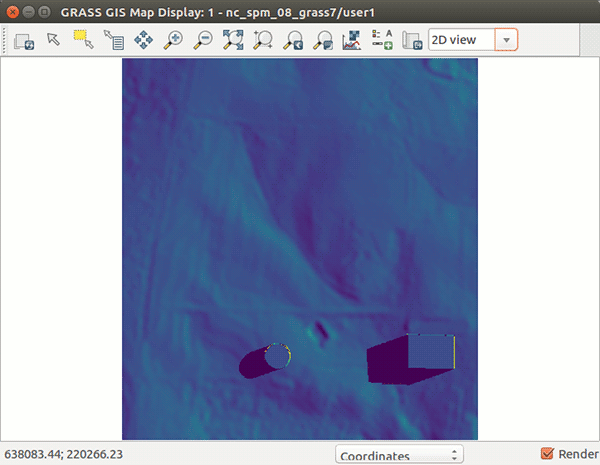The image size is (600, 465).
Task: Open various zoom options menu icon
Action: click(323, 41)
